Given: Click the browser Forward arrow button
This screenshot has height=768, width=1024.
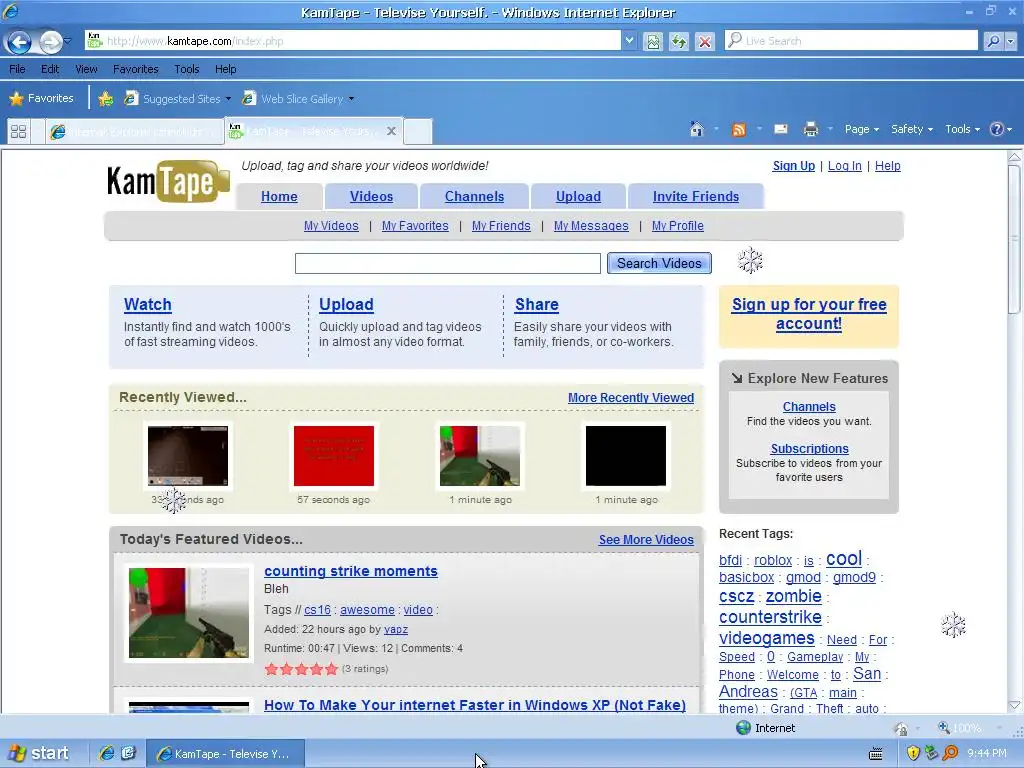Looking at the screenshot, I should pyautogui.click(x=50, y=42).
